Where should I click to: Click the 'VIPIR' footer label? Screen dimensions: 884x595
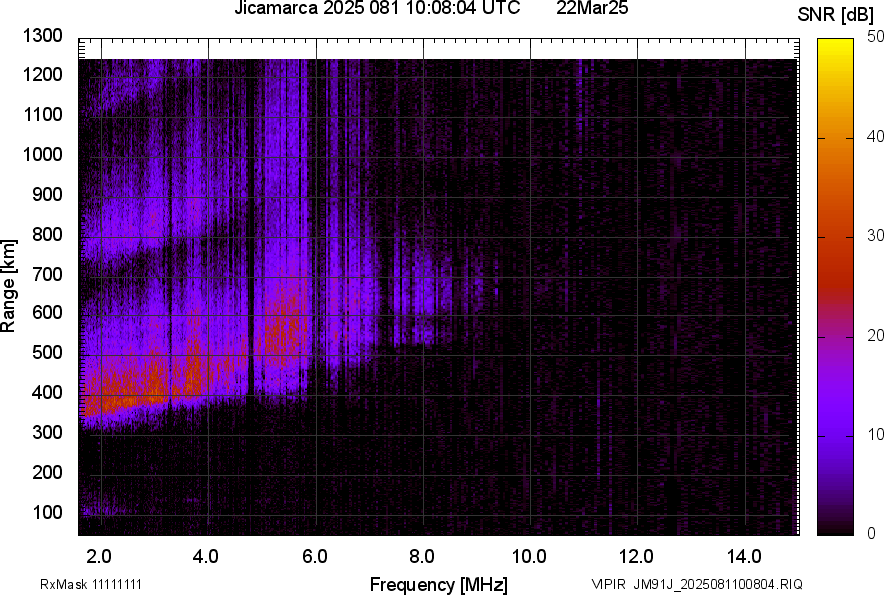coord(608,584)
